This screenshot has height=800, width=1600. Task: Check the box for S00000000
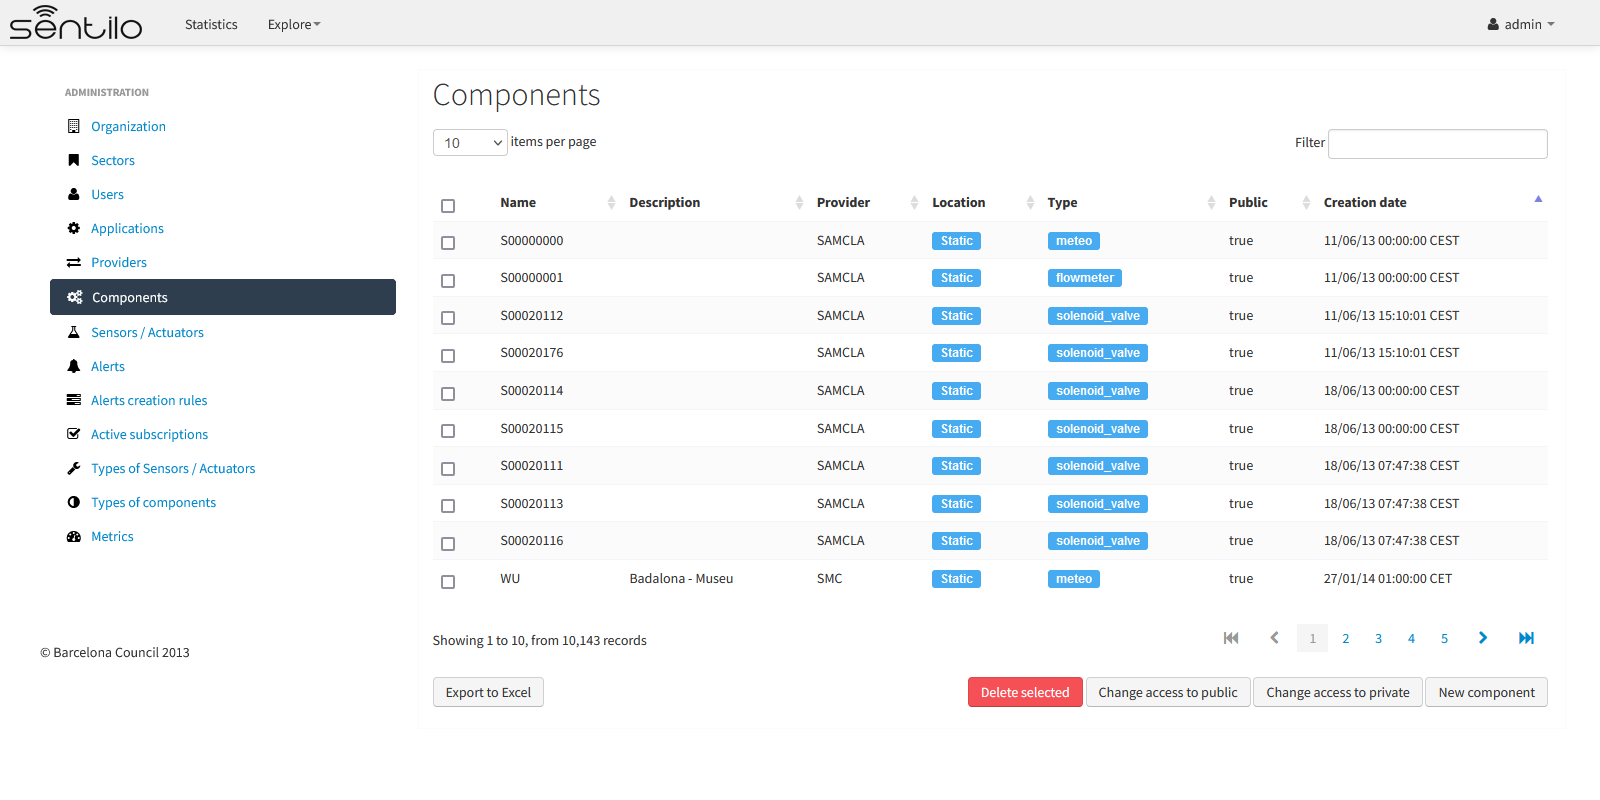(448, 243)
